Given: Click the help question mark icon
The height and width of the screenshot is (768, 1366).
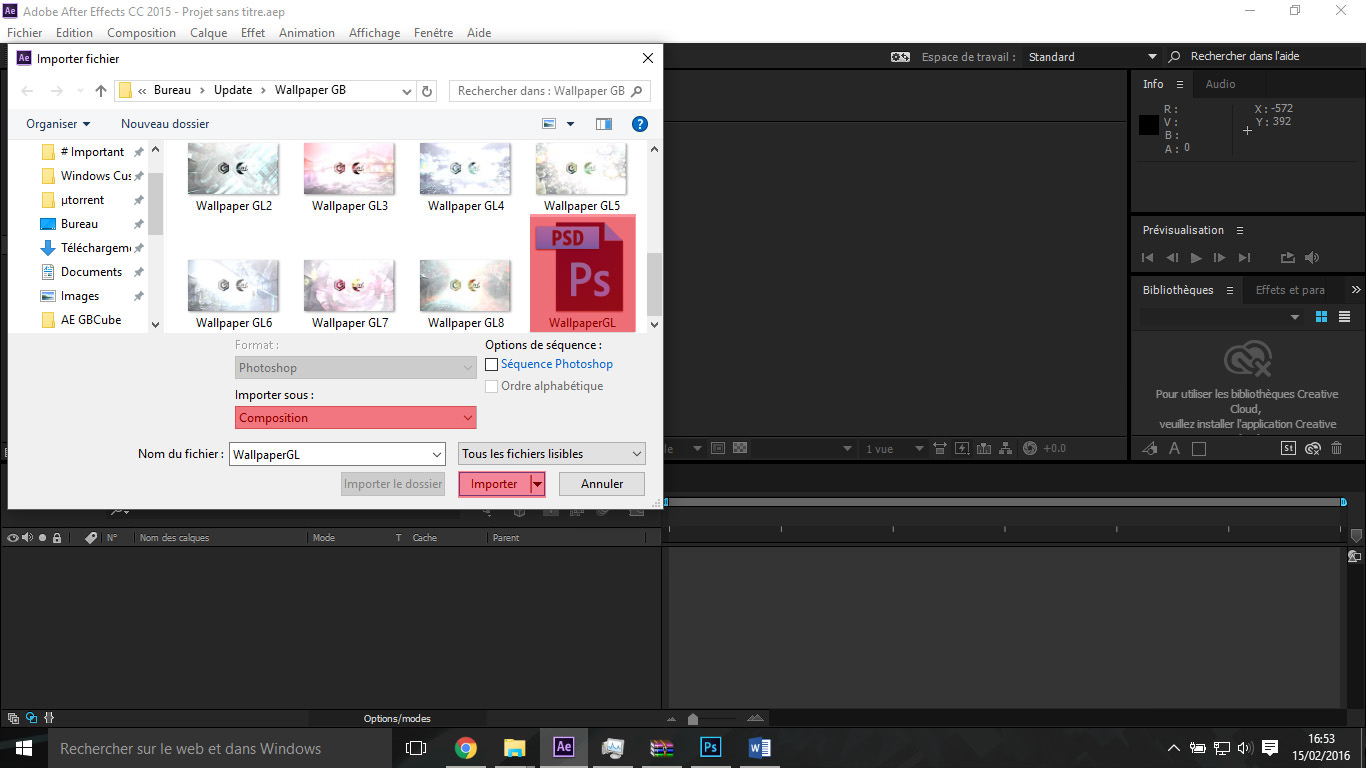Looking at the screenshot, I should pos(640,124).
